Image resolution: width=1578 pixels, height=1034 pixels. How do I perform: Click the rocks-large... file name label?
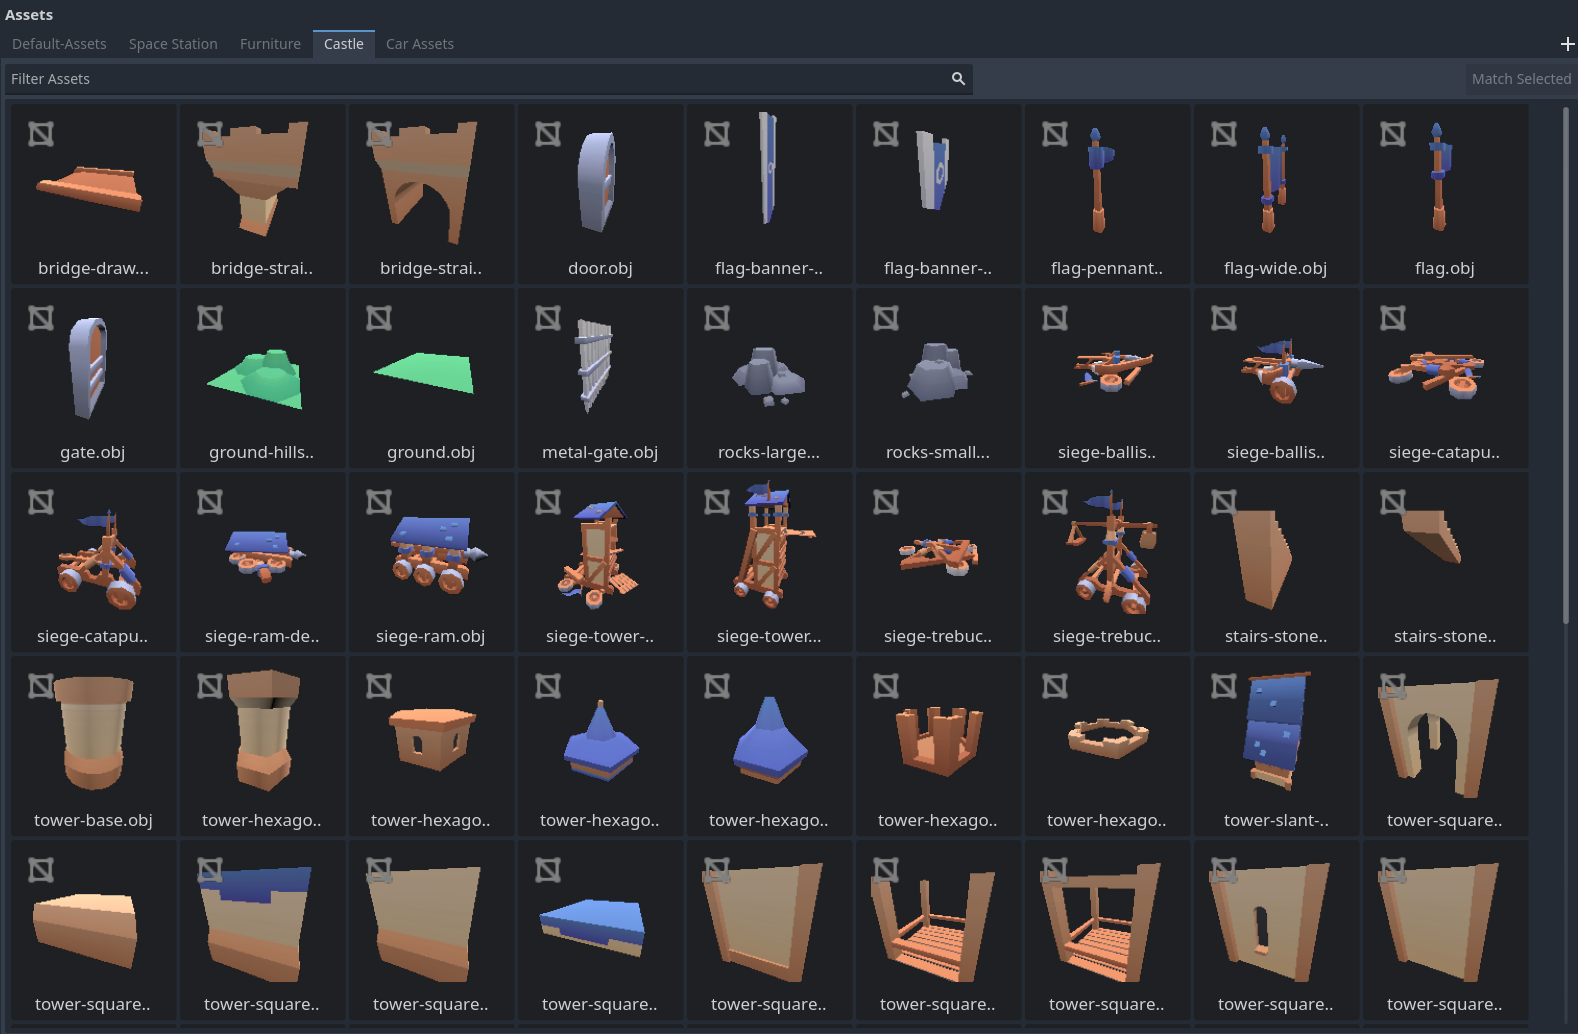[769, 452]
